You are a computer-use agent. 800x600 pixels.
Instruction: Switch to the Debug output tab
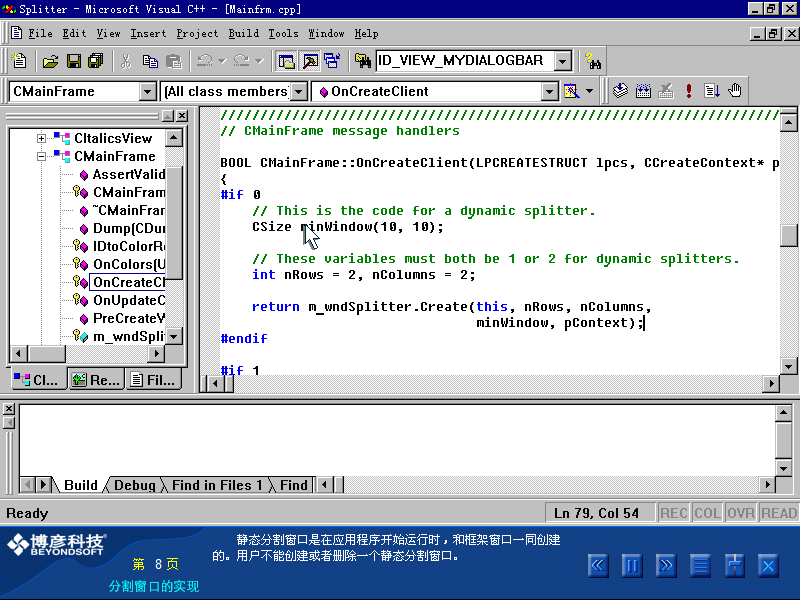(x=135, y=485)
